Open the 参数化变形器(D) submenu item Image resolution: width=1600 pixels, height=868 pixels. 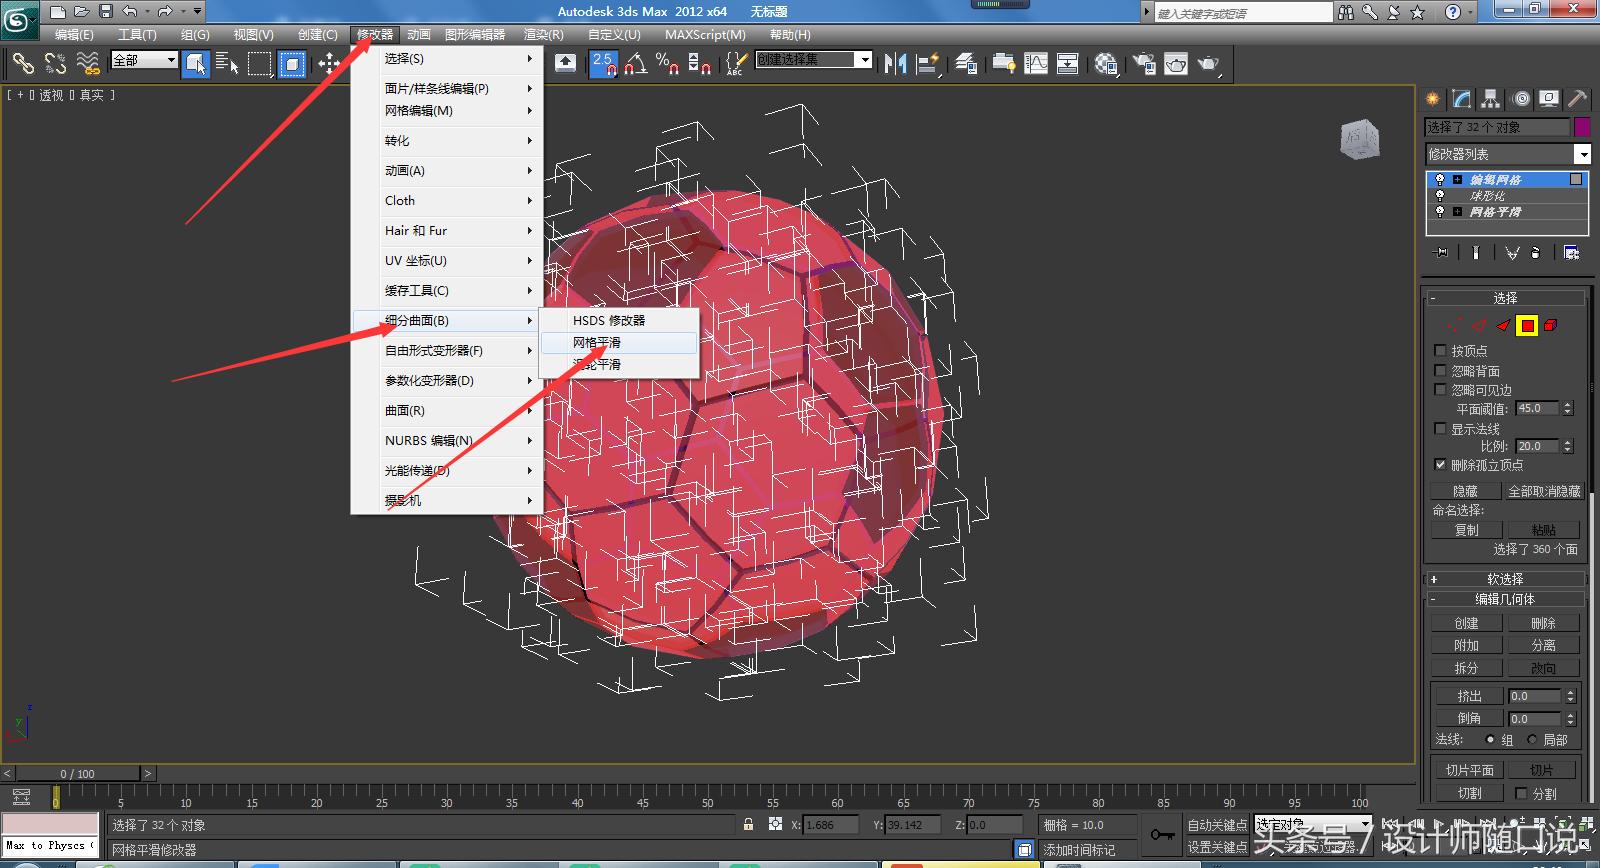447,380
